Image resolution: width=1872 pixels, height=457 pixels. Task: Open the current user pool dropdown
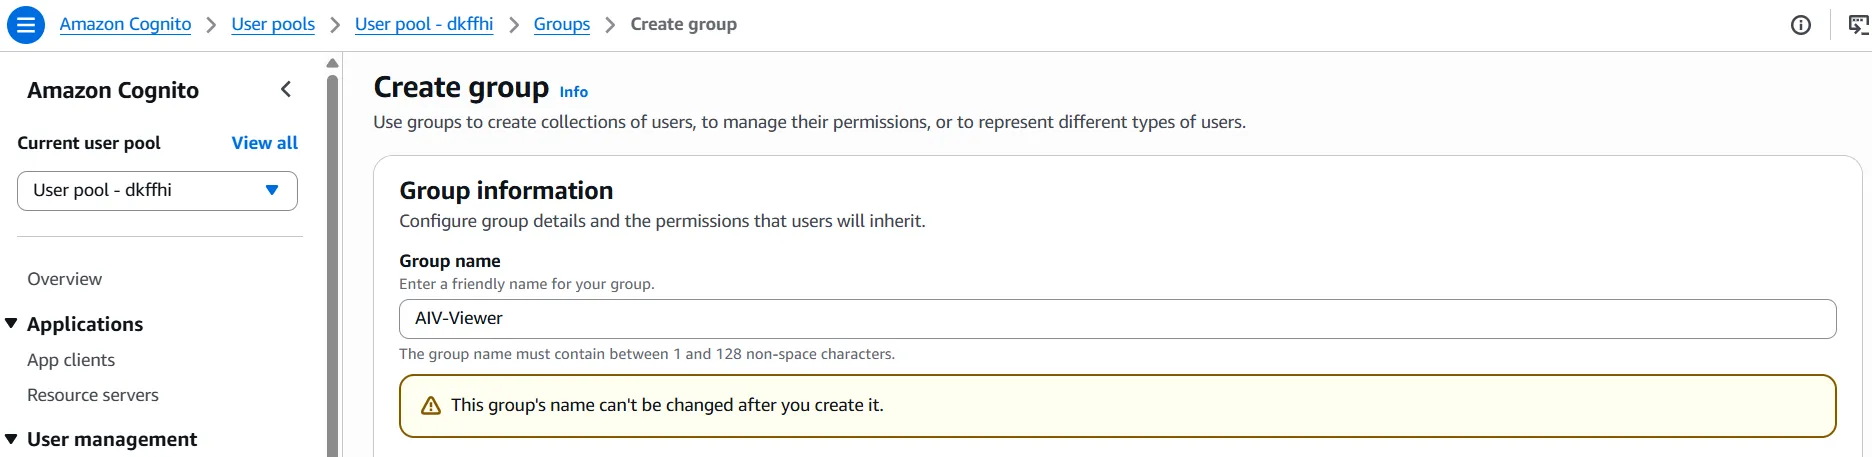(x=157, y=191)
